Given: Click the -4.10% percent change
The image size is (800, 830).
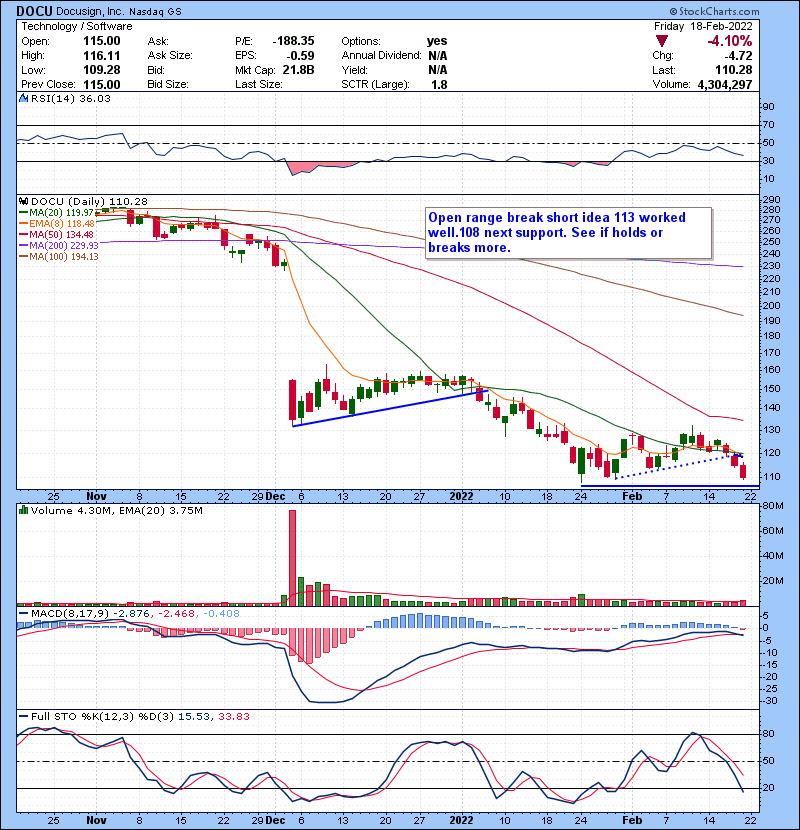Looking at the screenshot, I should coord(729,41).
